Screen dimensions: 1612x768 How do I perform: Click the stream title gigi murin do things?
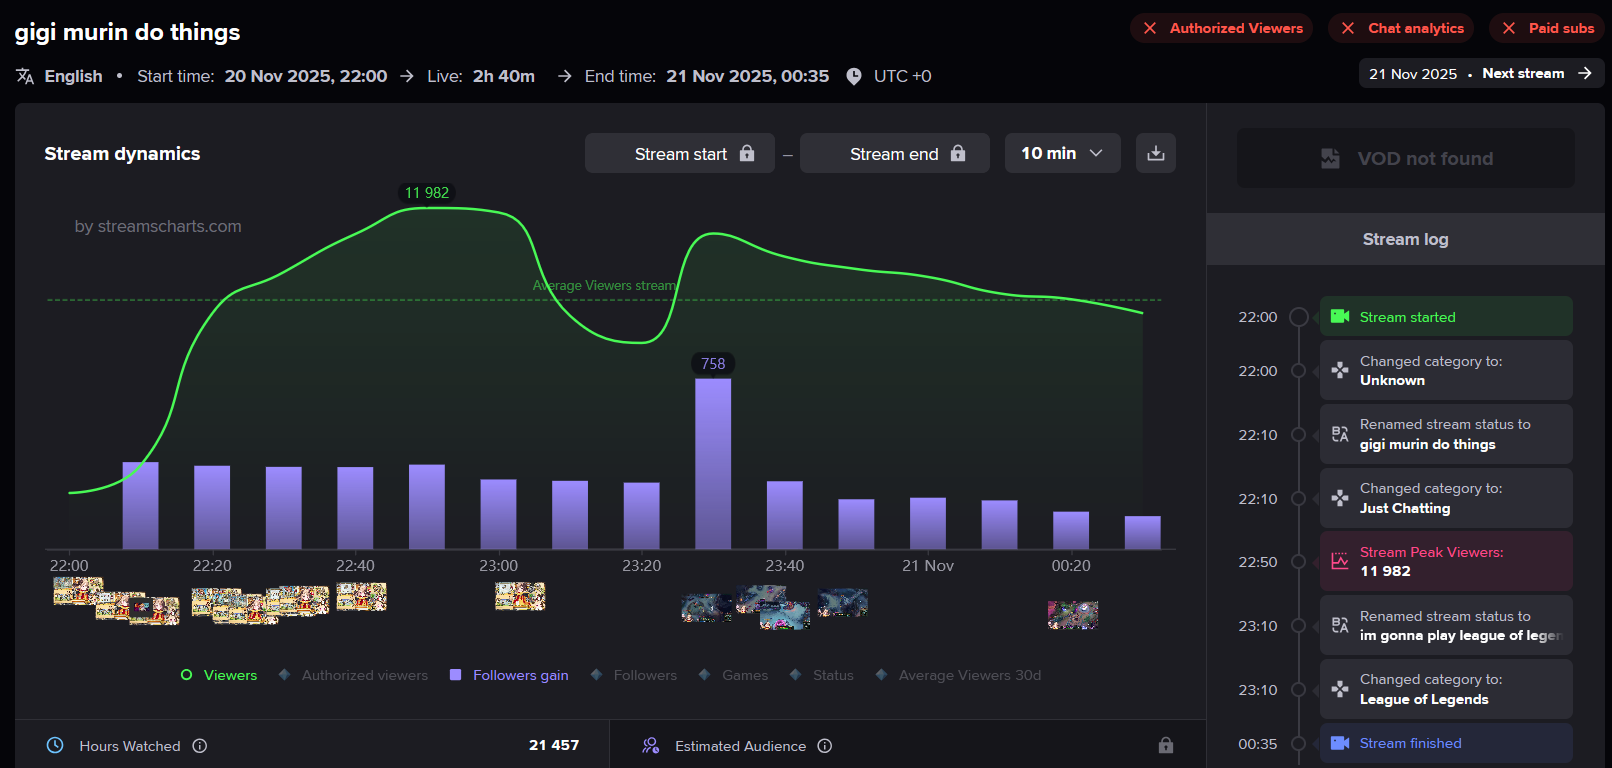[x=127, y=32]
